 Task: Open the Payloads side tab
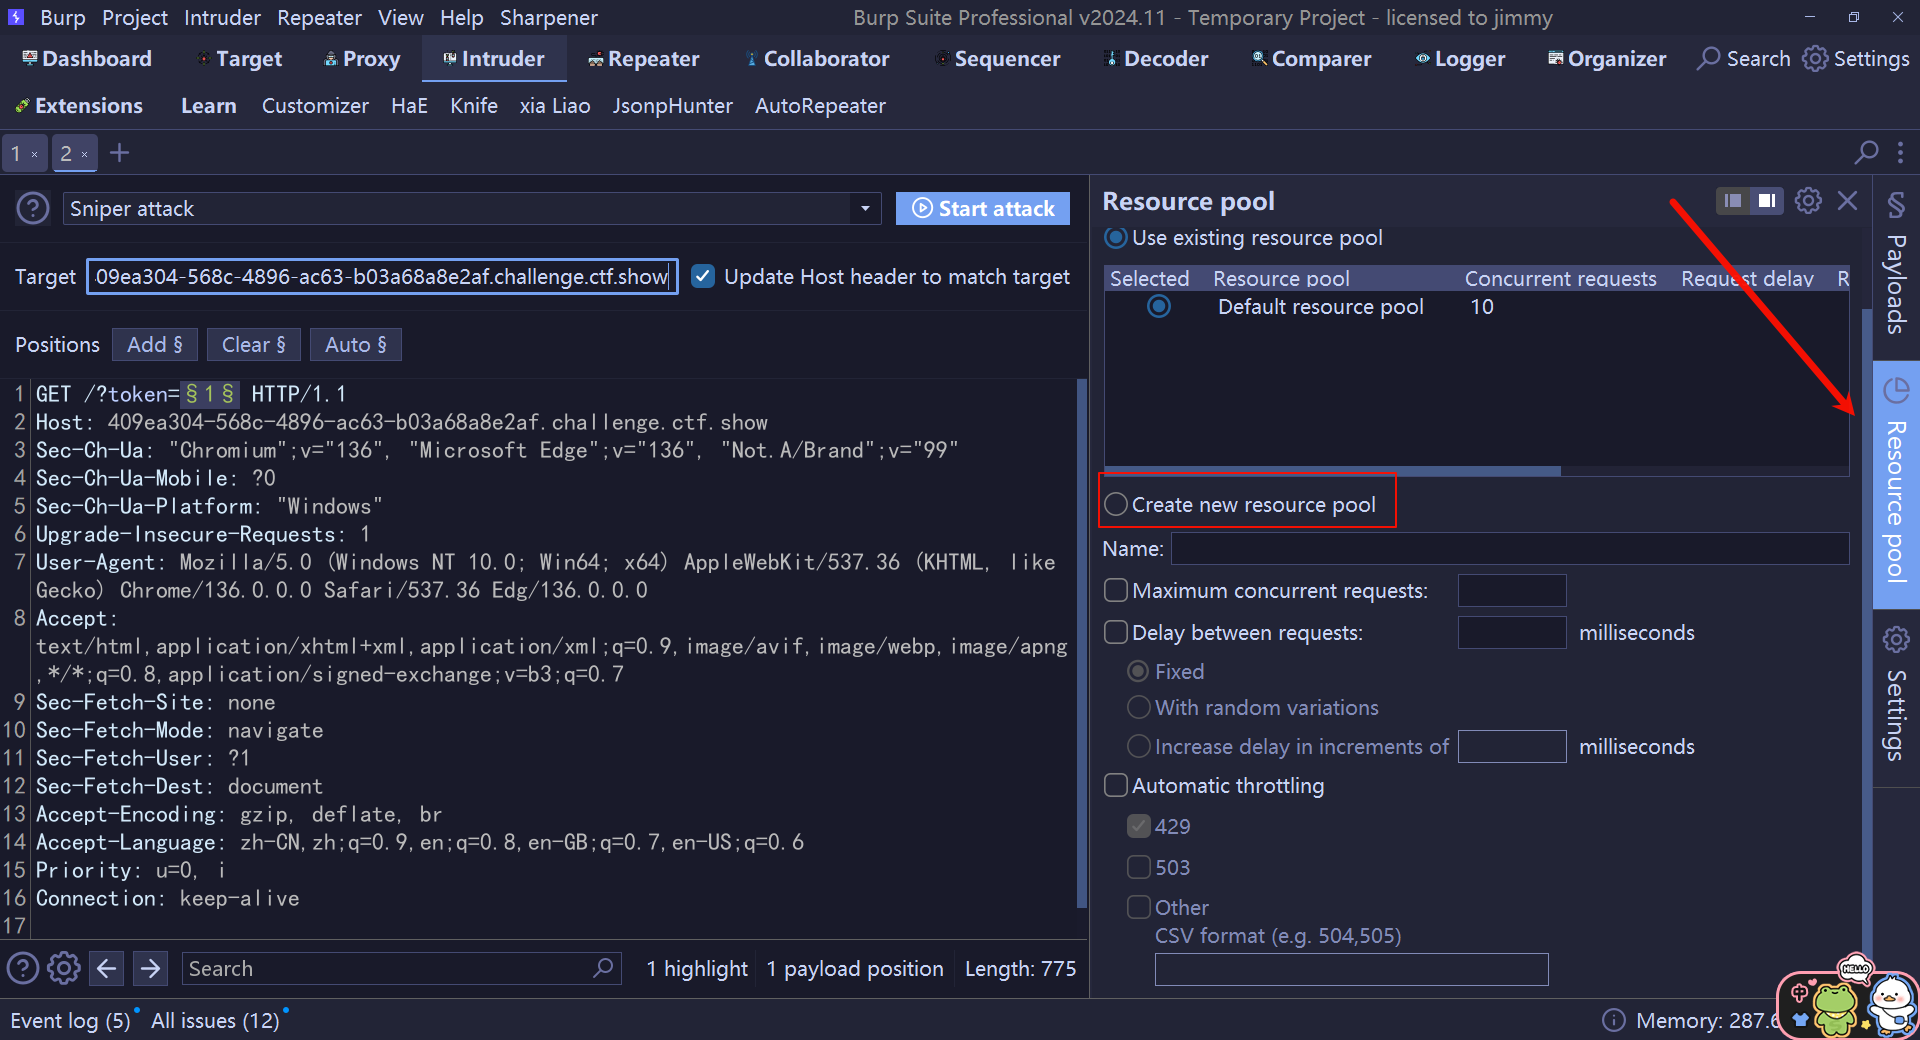click(x=1896, y=268)
